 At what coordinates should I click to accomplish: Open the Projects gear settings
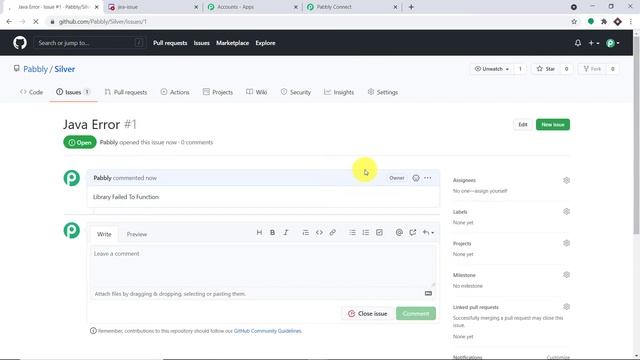pyautogui.click(x=566, y=243)
